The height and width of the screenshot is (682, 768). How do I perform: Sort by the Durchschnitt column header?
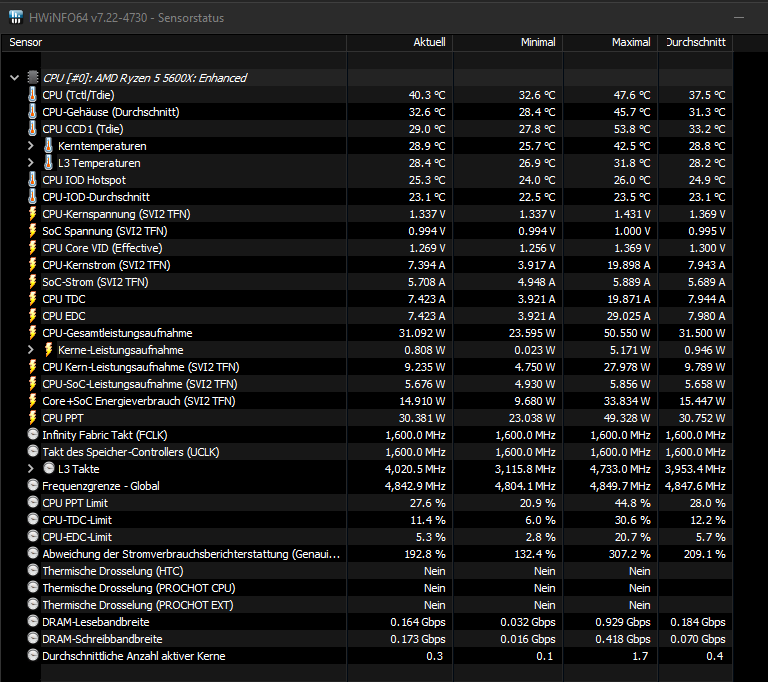696,43
